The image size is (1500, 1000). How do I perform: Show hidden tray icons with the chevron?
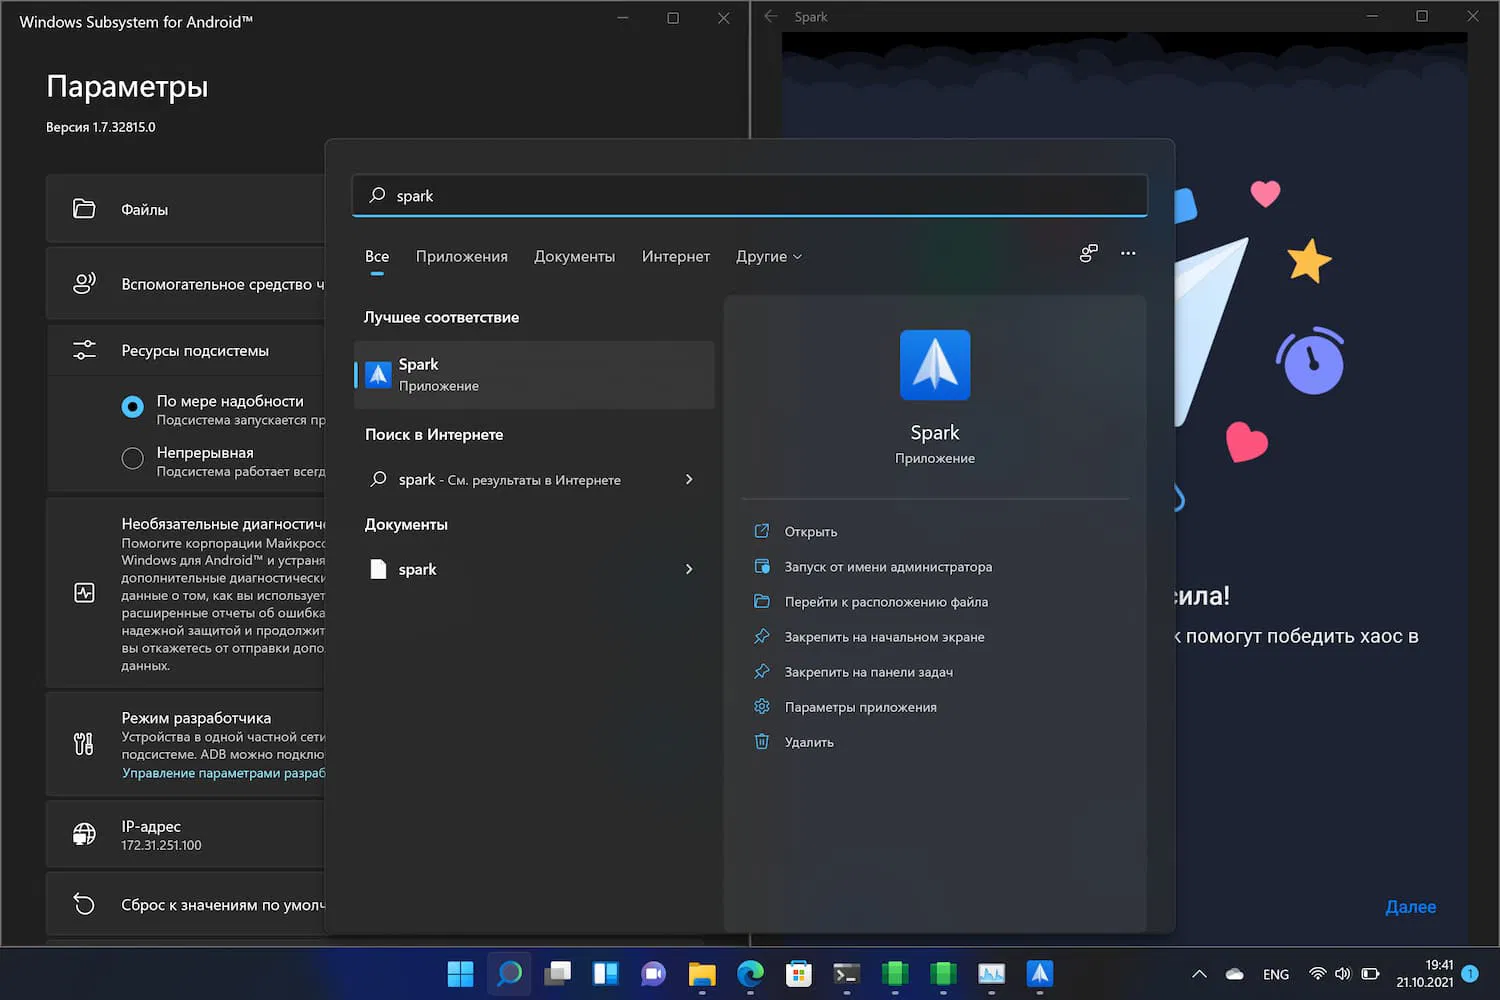(1199, 974)
